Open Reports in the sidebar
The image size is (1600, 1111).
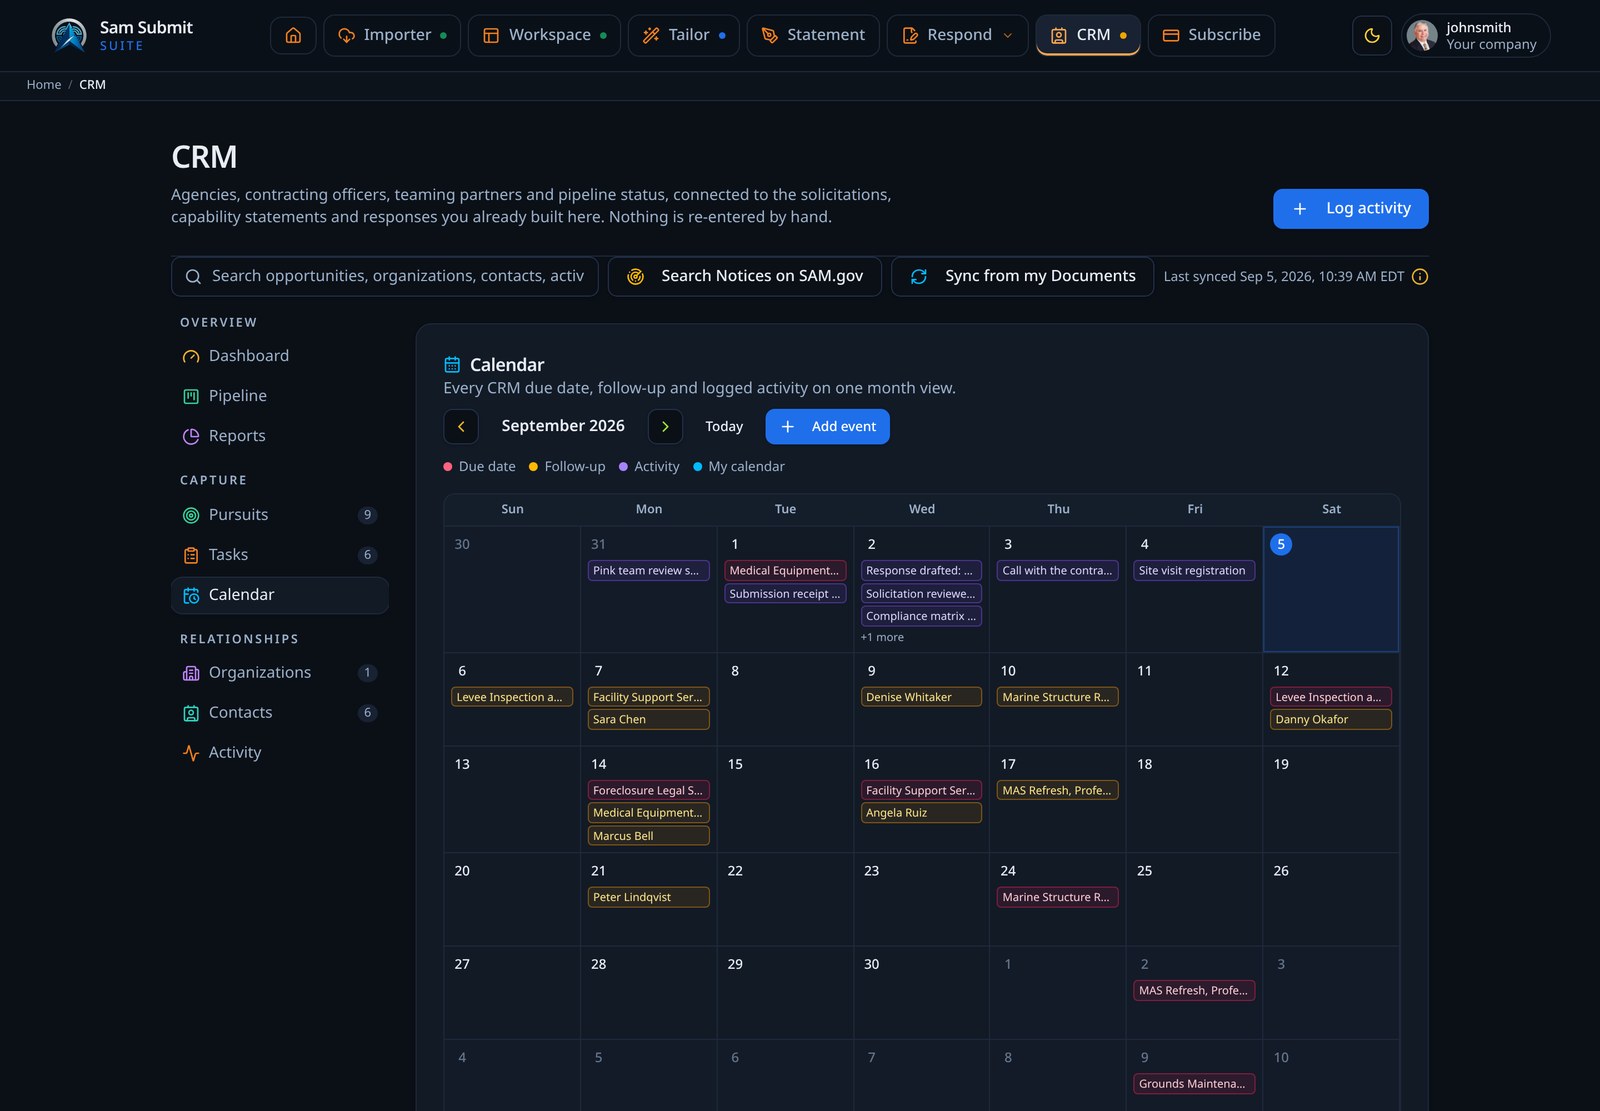click(x=280, y=436)
